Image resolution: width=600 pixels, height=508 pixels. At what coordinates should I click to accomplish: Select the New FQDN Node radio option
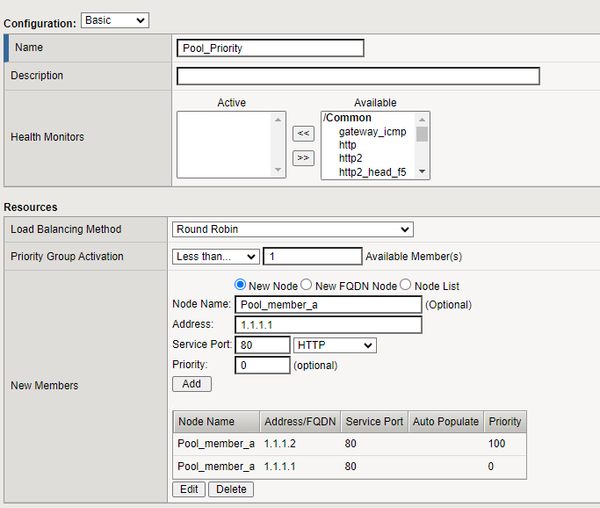point(307,286)
